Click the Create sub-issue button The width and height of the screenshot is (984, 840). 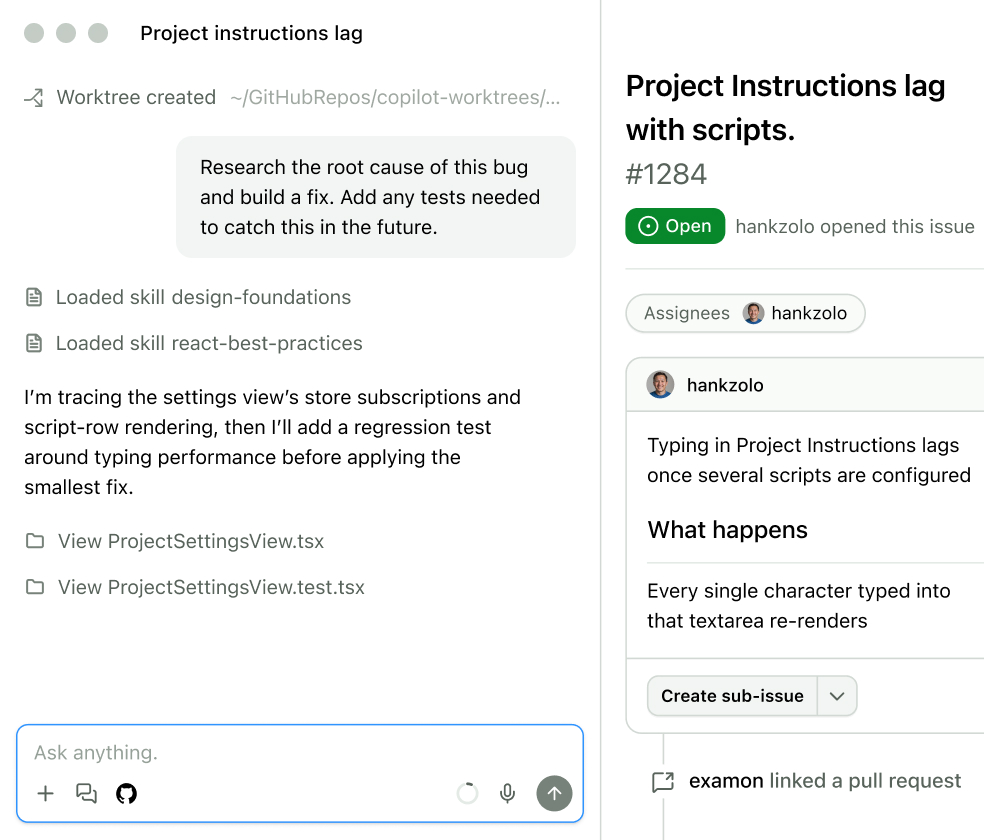tap(732, 696)
